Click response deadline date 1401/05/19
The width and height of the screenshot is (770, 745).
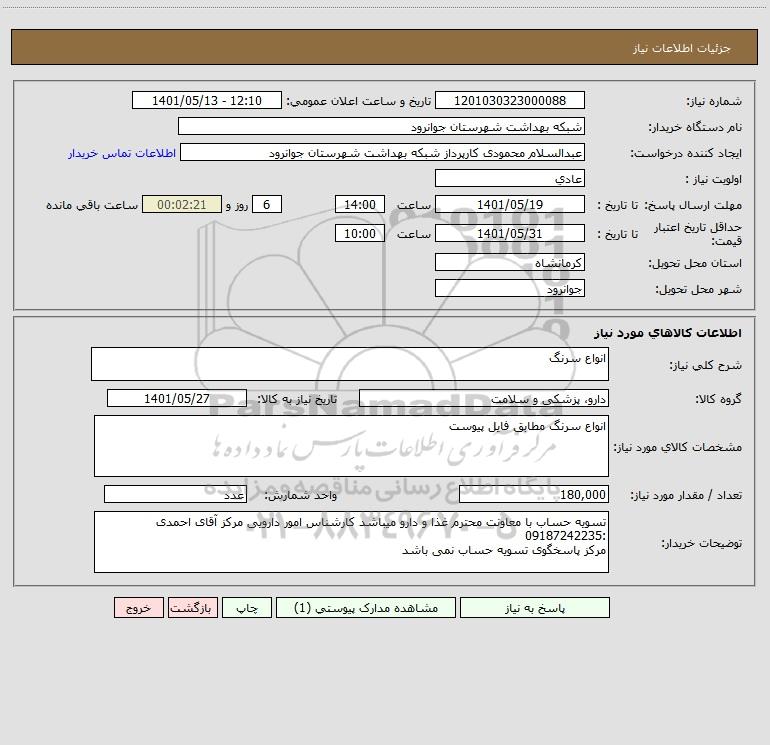(510, 204)
